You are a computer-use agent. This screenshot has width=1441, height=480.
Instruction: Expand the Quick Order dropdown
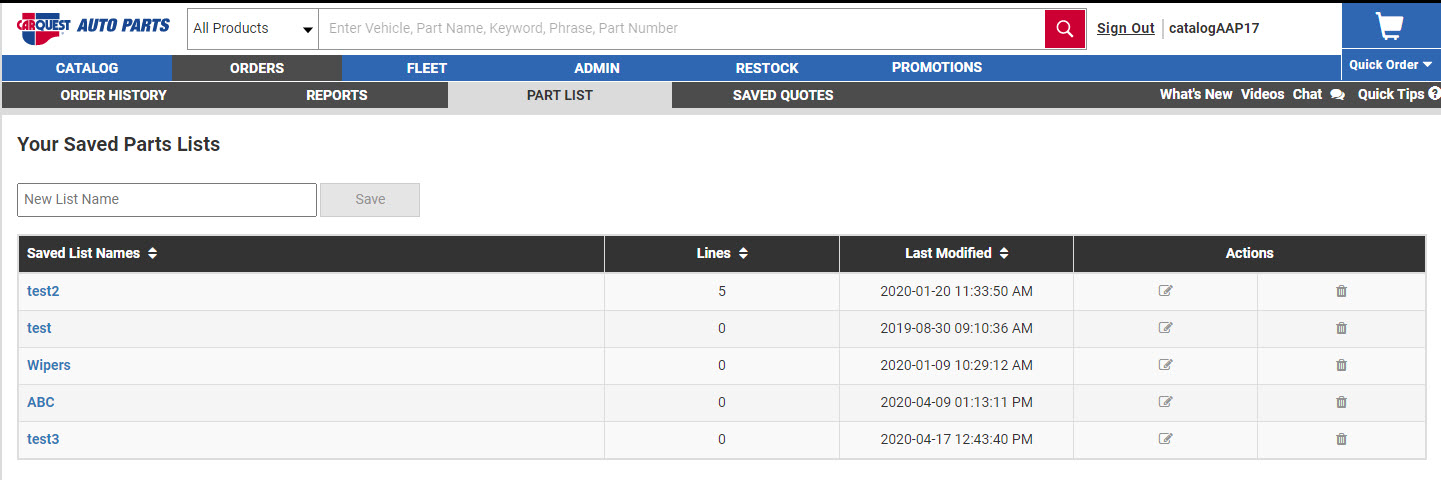click(x=1390, y=65)
